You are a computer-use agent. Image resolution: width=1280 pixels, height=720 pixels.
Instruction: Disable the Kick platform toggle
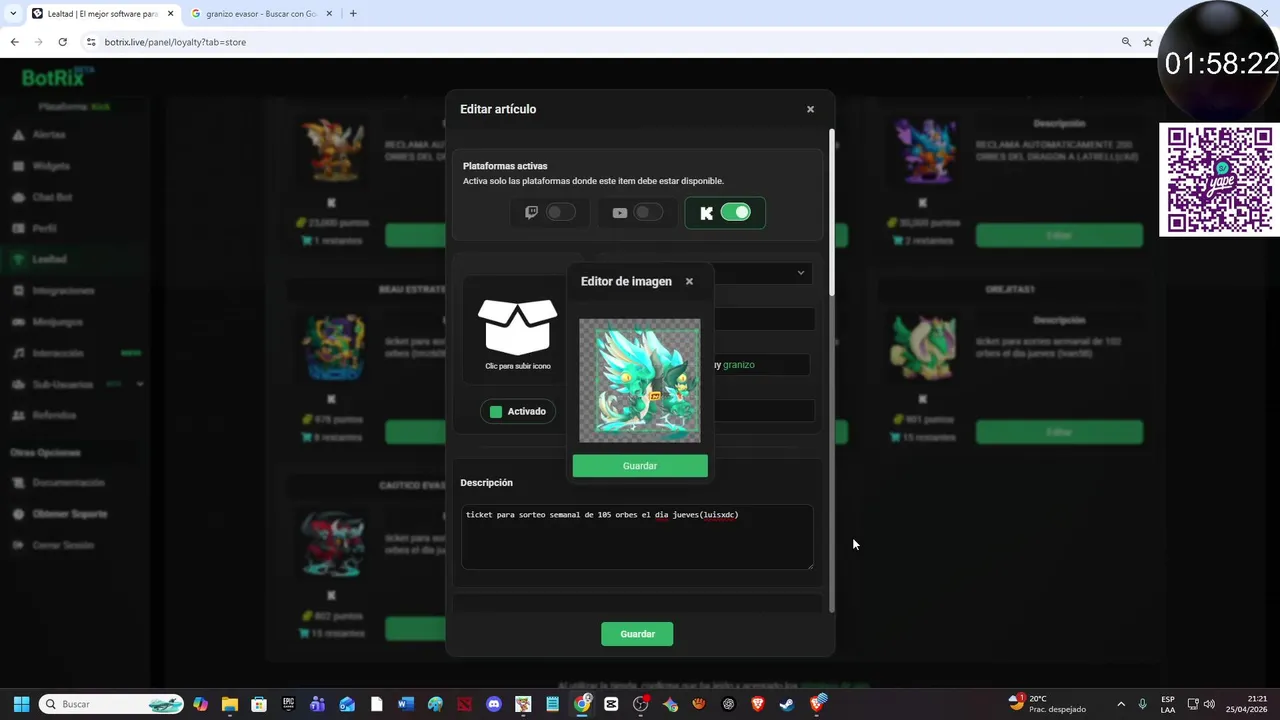[x=735, y=212]
